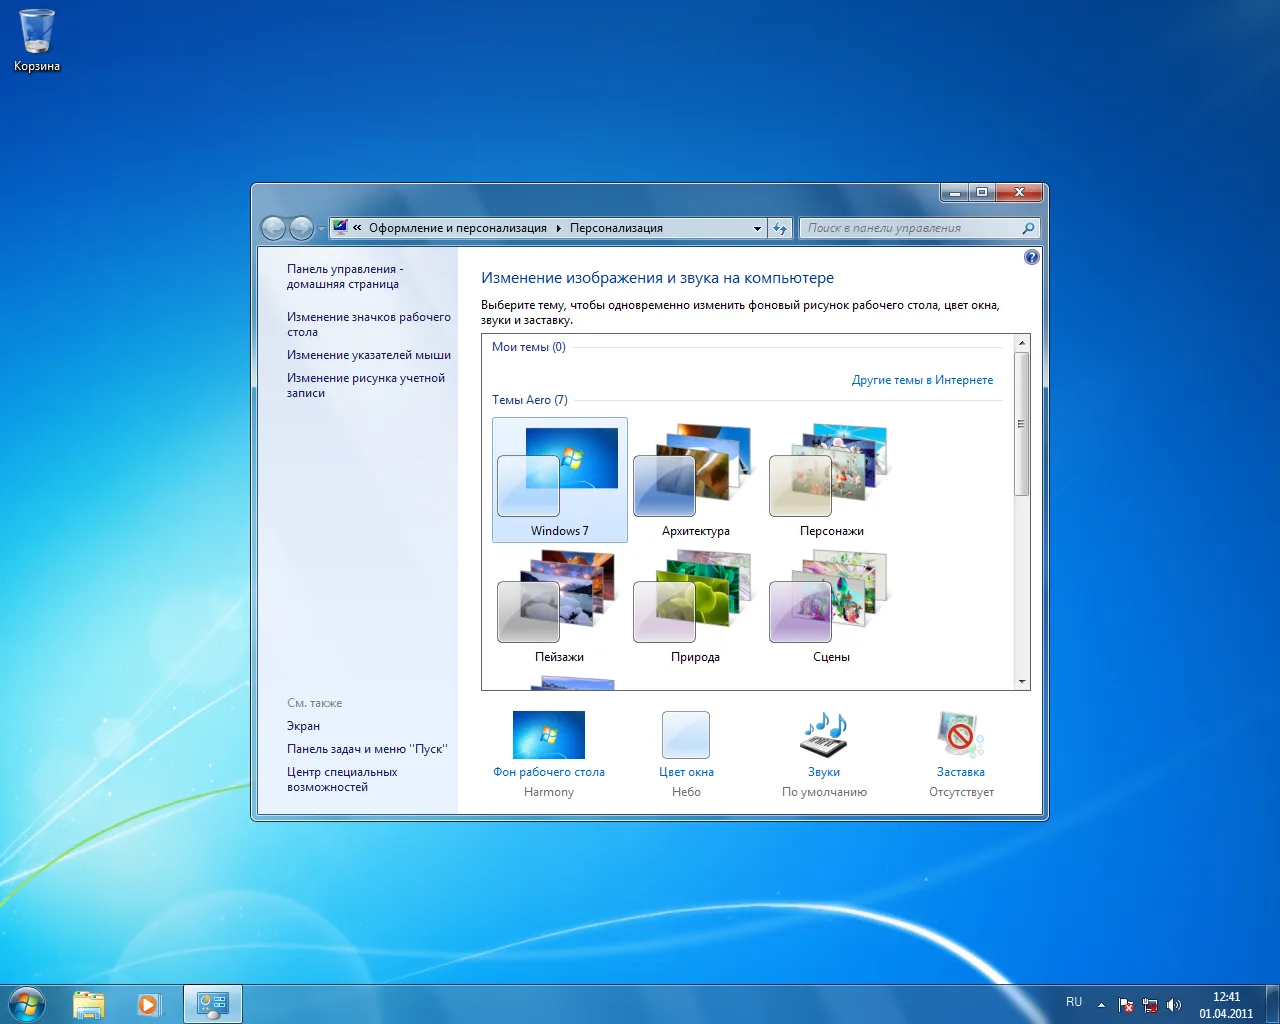The height and width of the screenshot is (1024, 1280).
Task: Click the magnifier search icon
Action: click(1028, 228)
